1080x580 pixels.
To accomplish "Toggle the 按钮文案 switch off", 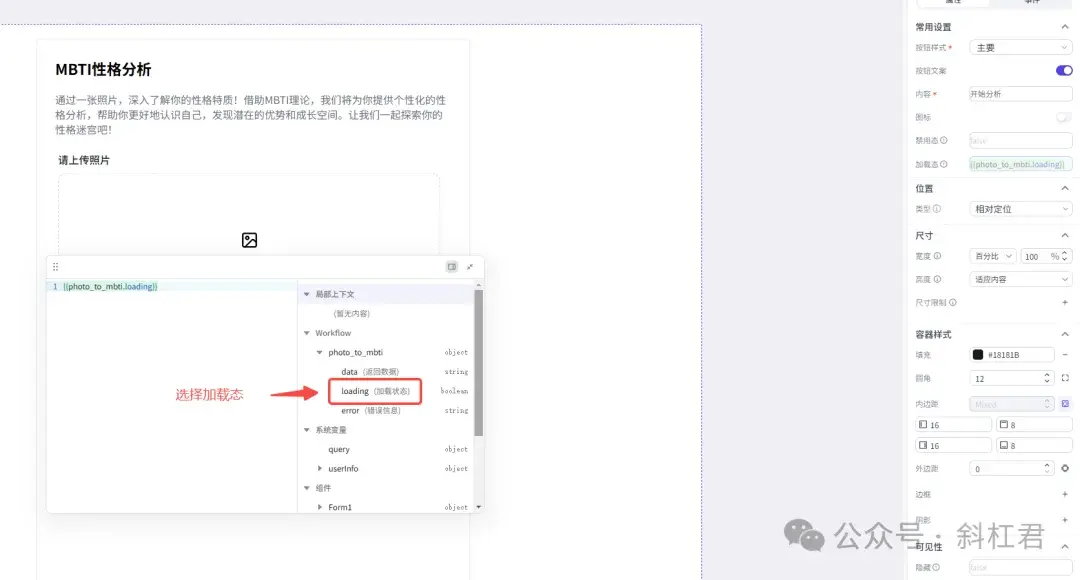I will [1063, 70].
